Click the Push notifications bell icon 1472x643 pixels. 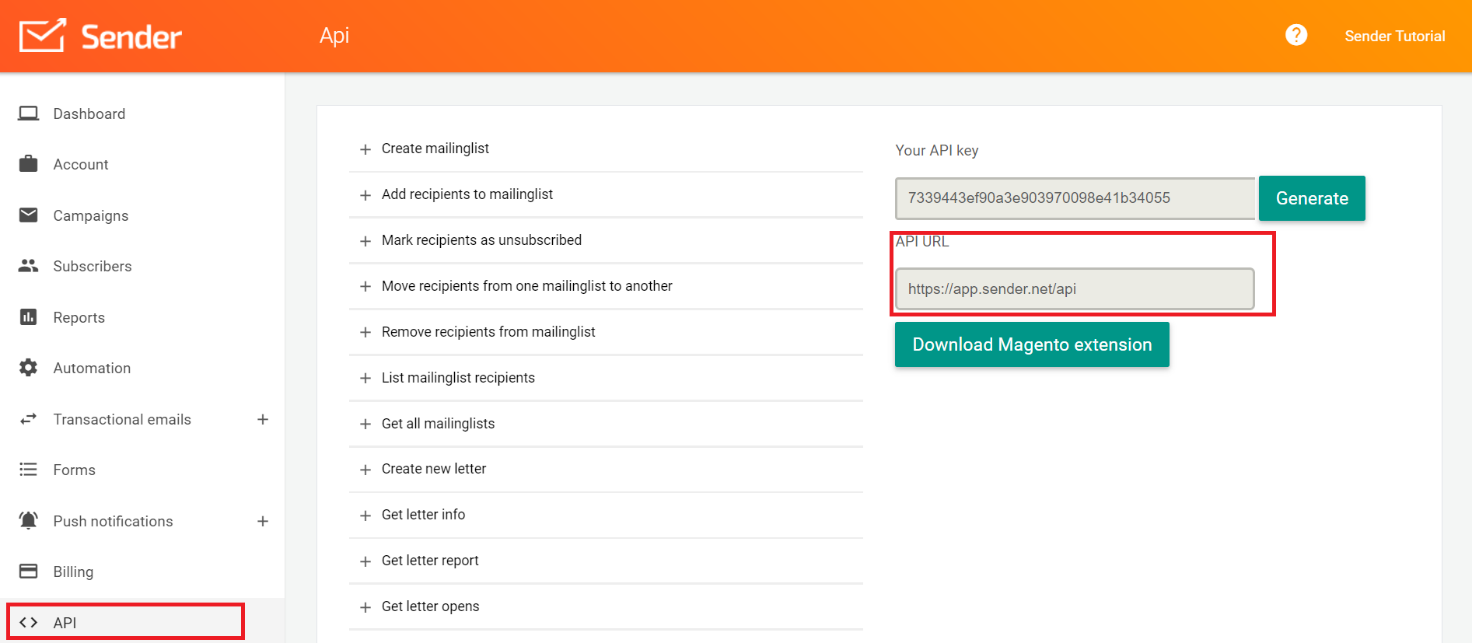tap(28, 521)
